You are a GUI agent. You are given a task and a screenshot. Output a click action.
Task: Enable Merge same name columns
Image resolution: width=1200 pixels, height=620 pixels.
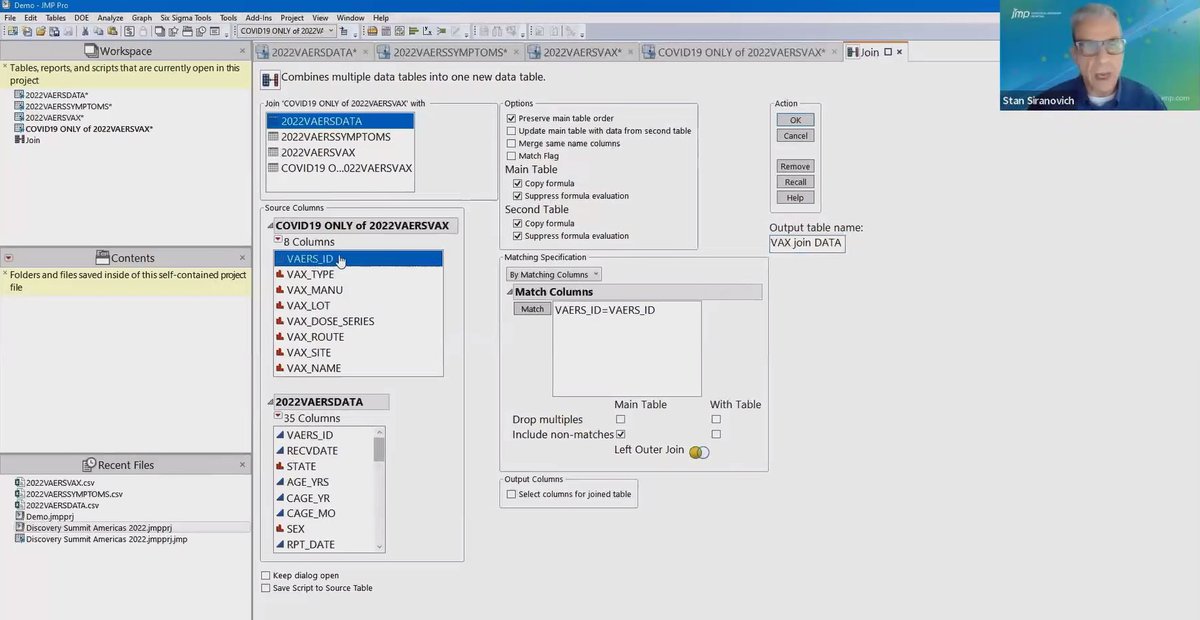512,144
